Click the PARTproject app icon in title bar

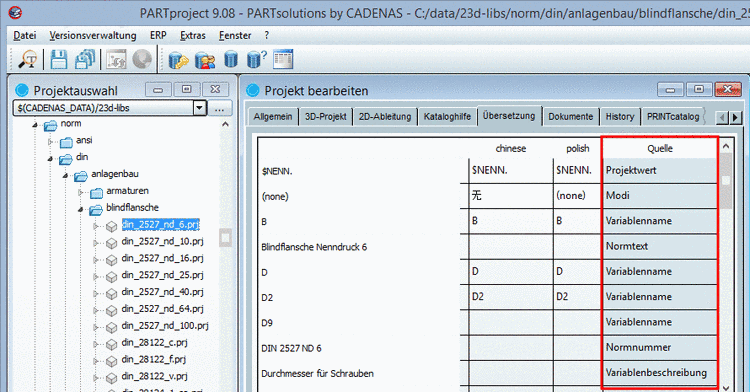15,13
